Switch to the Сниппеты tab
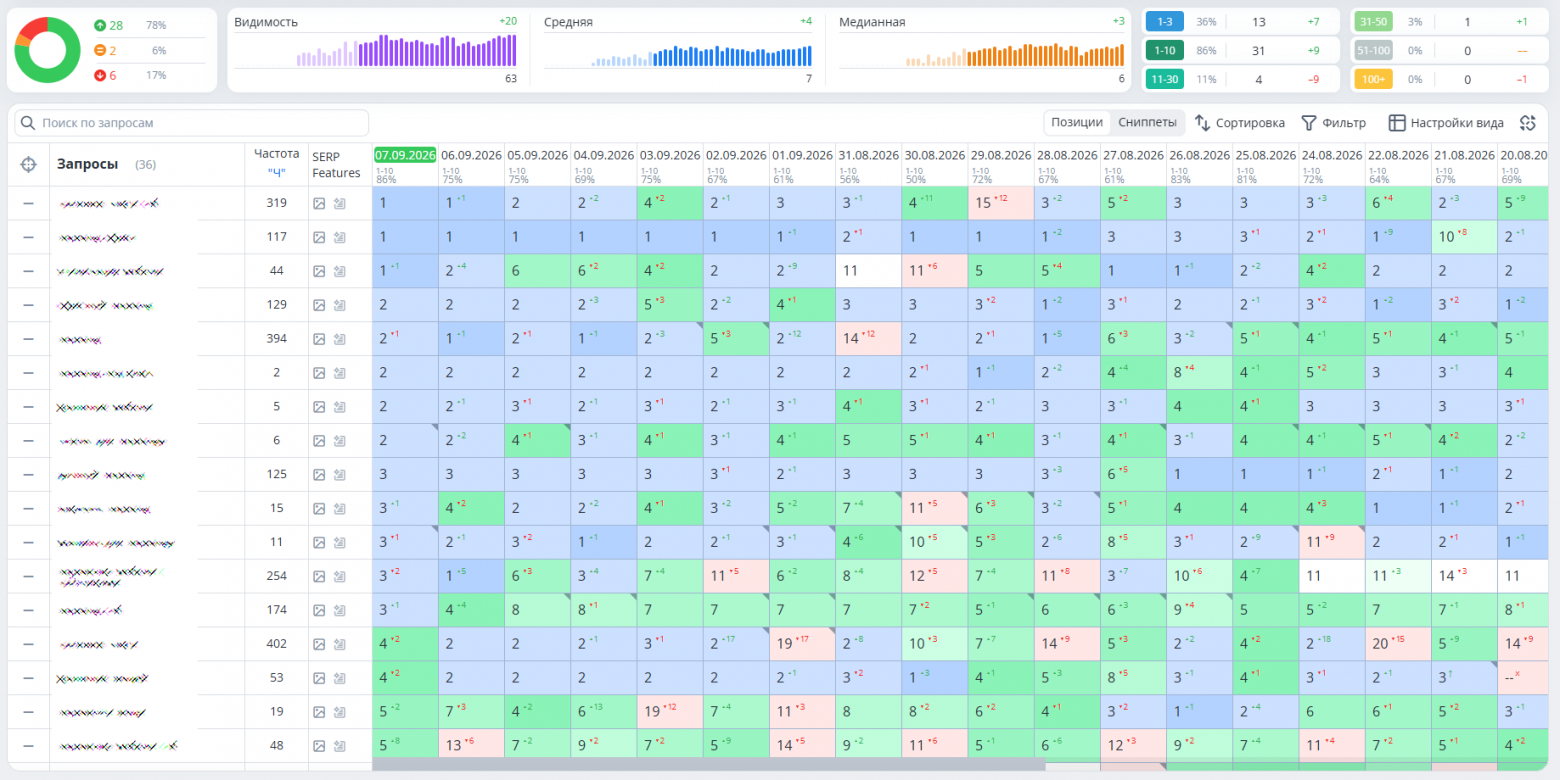1560x780 pixels. tap(1147, 123)
